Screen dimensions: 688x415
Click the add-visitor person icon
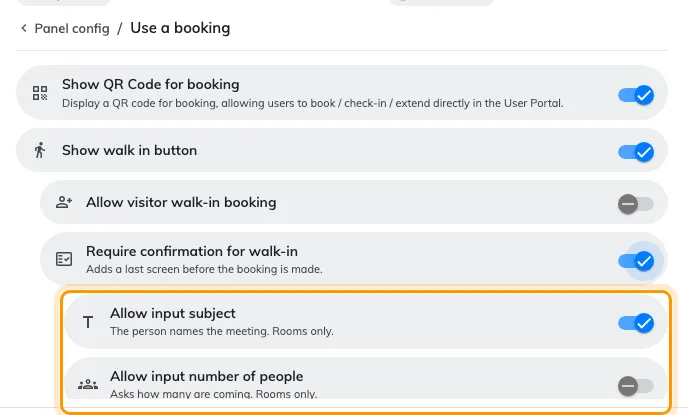[x=64, y=202]
